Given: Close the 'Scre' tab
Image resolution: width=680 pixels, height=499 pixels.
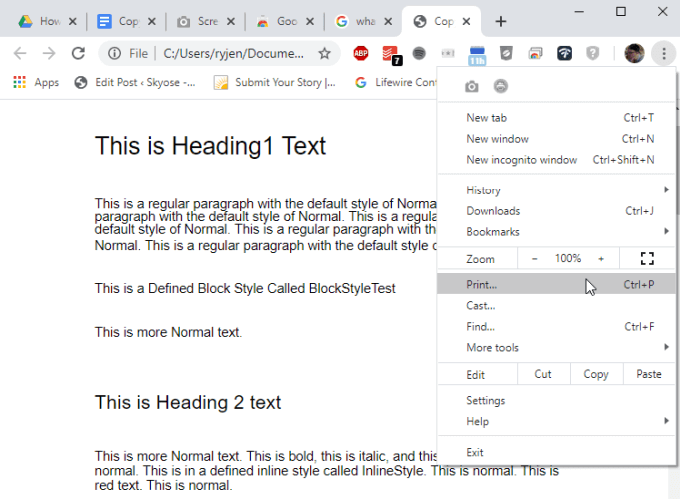Looking at the screenshot, I should [x=231, y=21].
